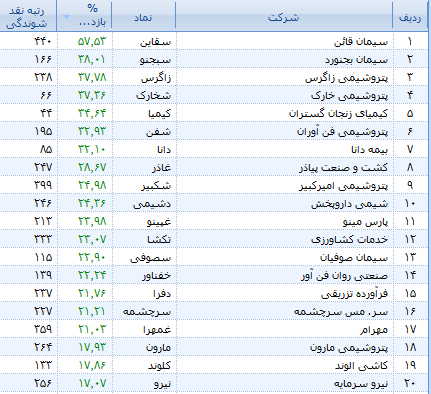Select company کشت و صنعت پیاذر
The image size is (431, 394).
[343, 168]
